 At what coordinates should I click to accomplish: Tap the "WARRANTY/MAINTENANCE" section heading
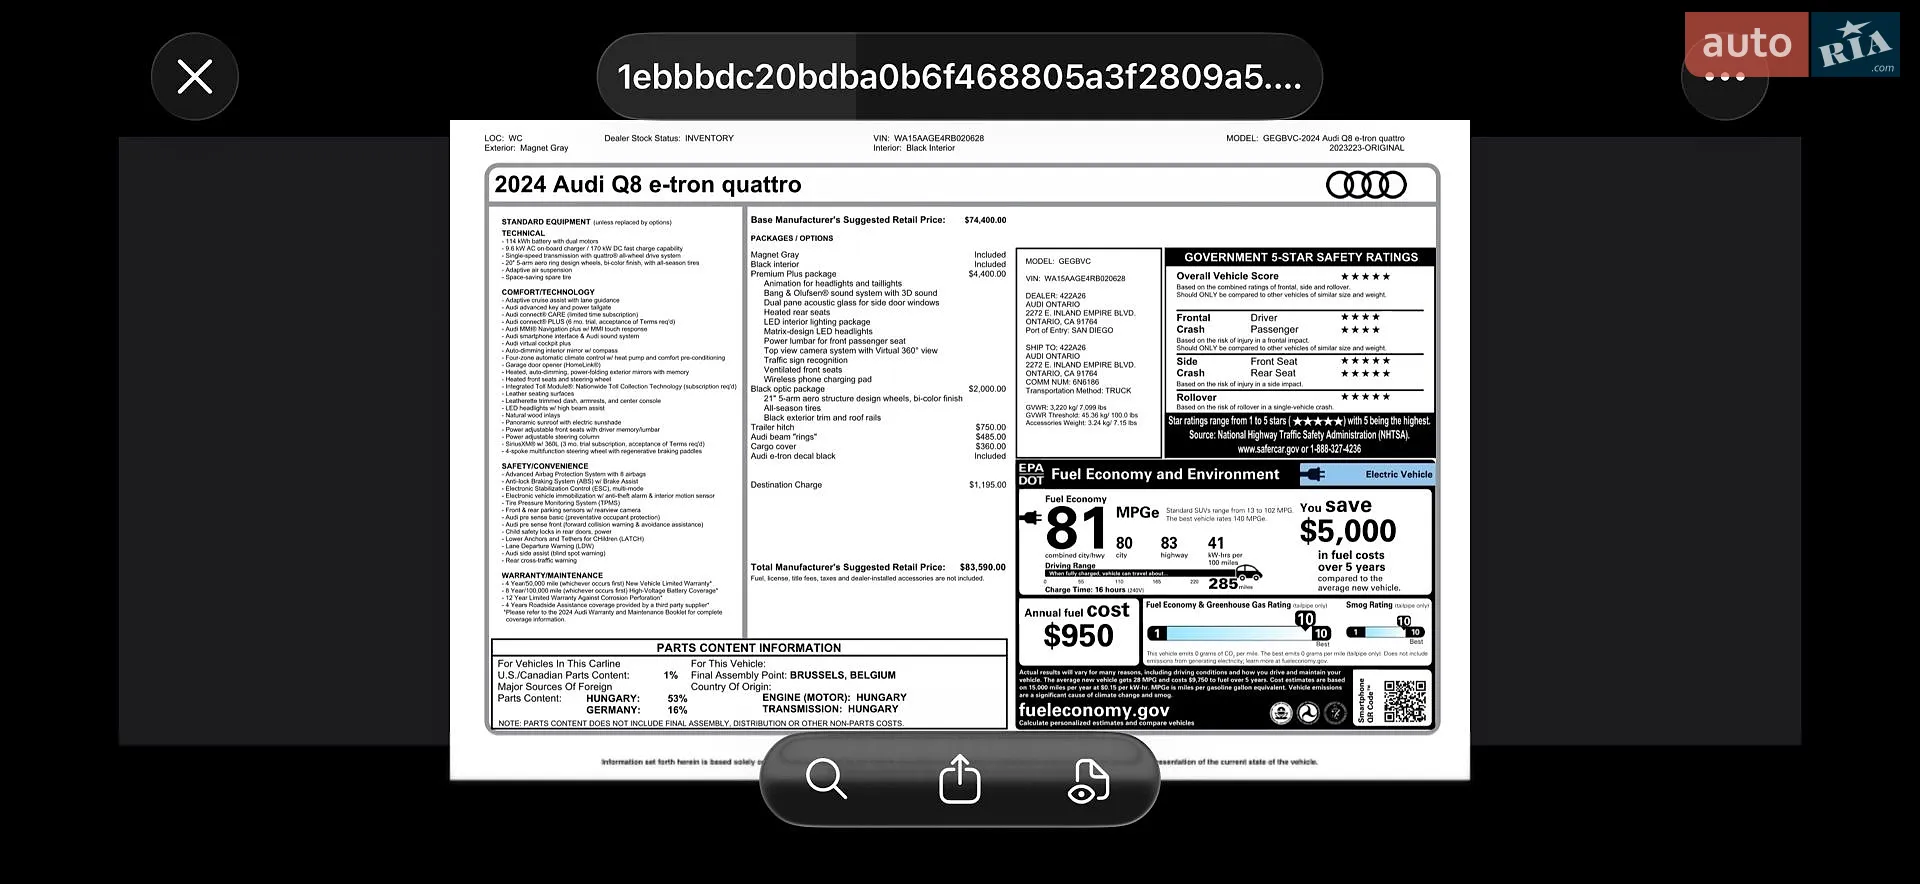[x=552, y=575]
